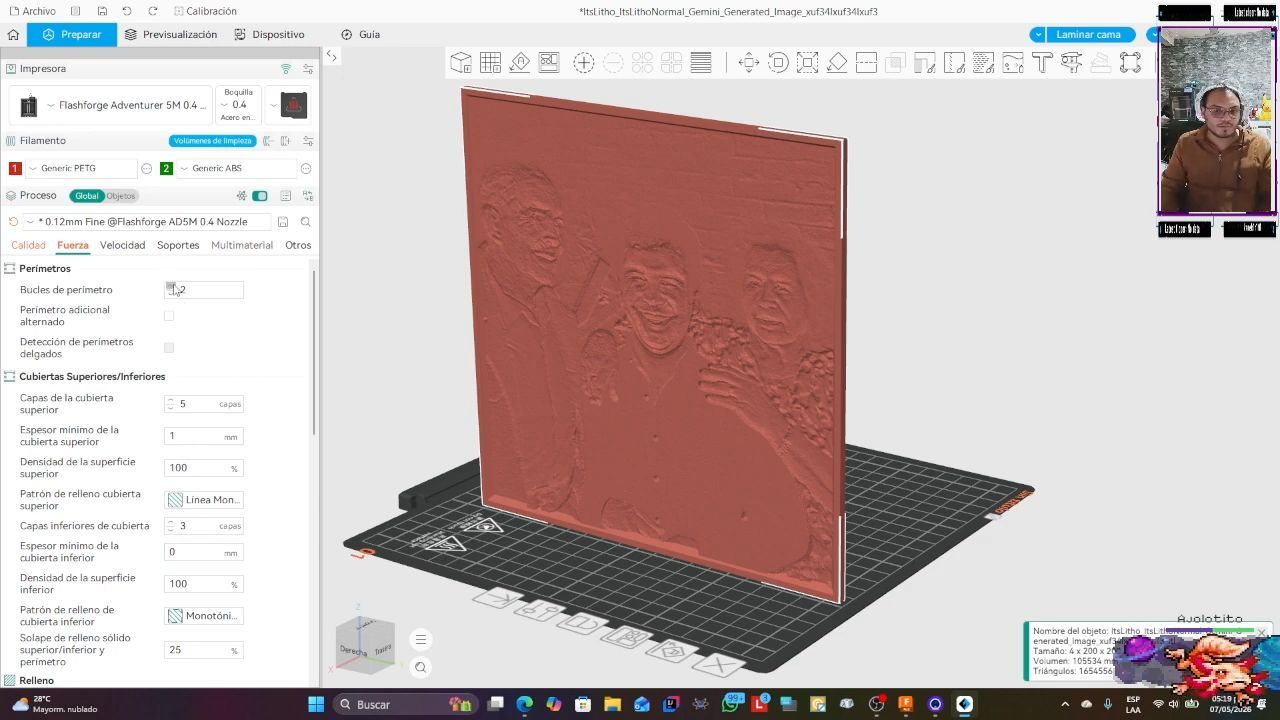Click the layer height lines icon

click(701, 63)
